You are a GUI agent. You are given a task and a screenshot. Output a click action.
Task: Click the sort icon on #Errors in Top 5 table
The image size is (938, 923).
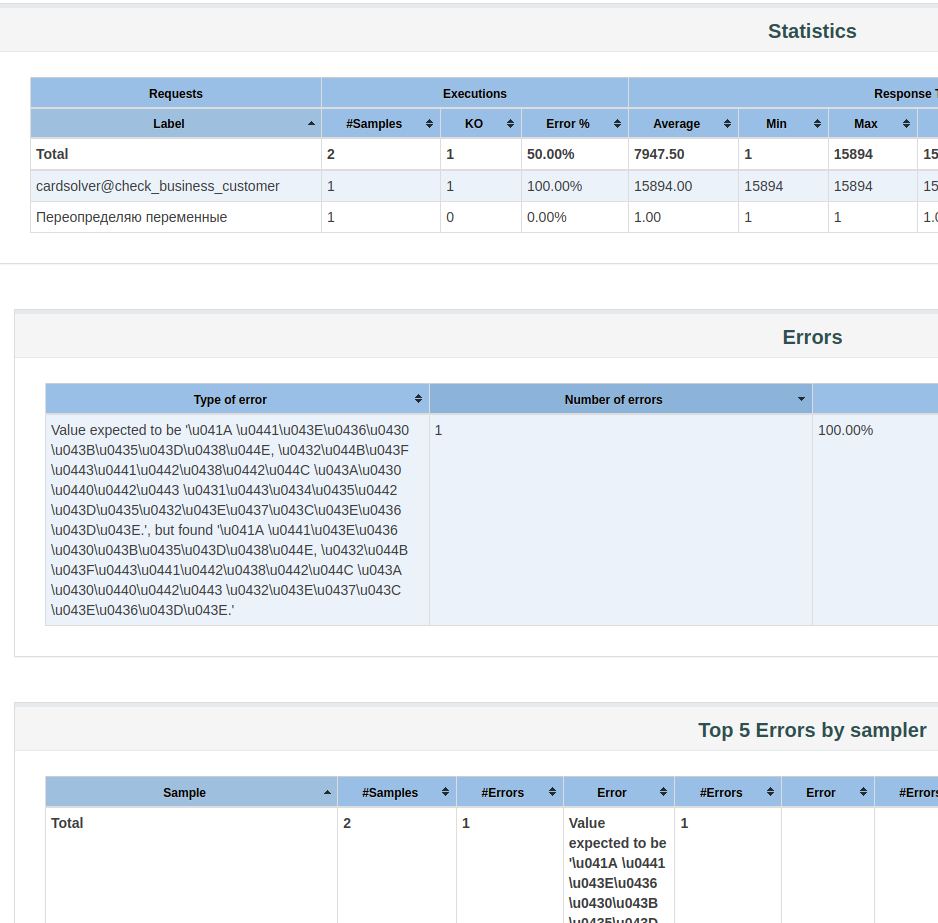(x=551, y=792)
